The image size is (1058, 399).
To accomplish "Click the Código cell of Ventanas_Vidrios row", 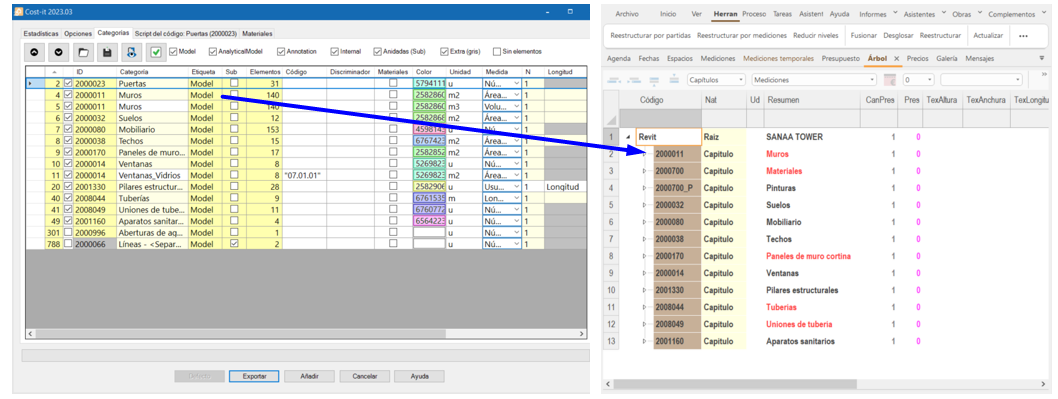I will pyautogui.click(x=304, y=175).
